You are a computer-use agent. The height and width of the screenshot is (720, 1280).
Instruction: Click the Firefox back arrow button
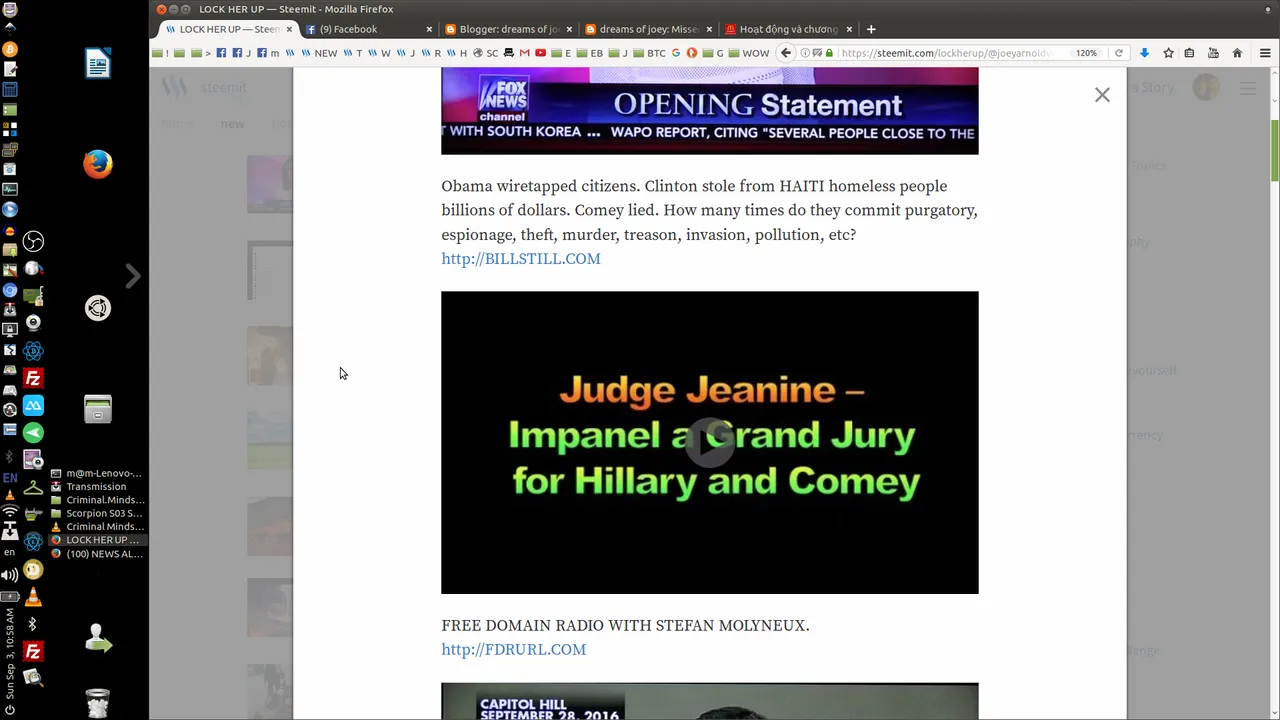(786, 53)
